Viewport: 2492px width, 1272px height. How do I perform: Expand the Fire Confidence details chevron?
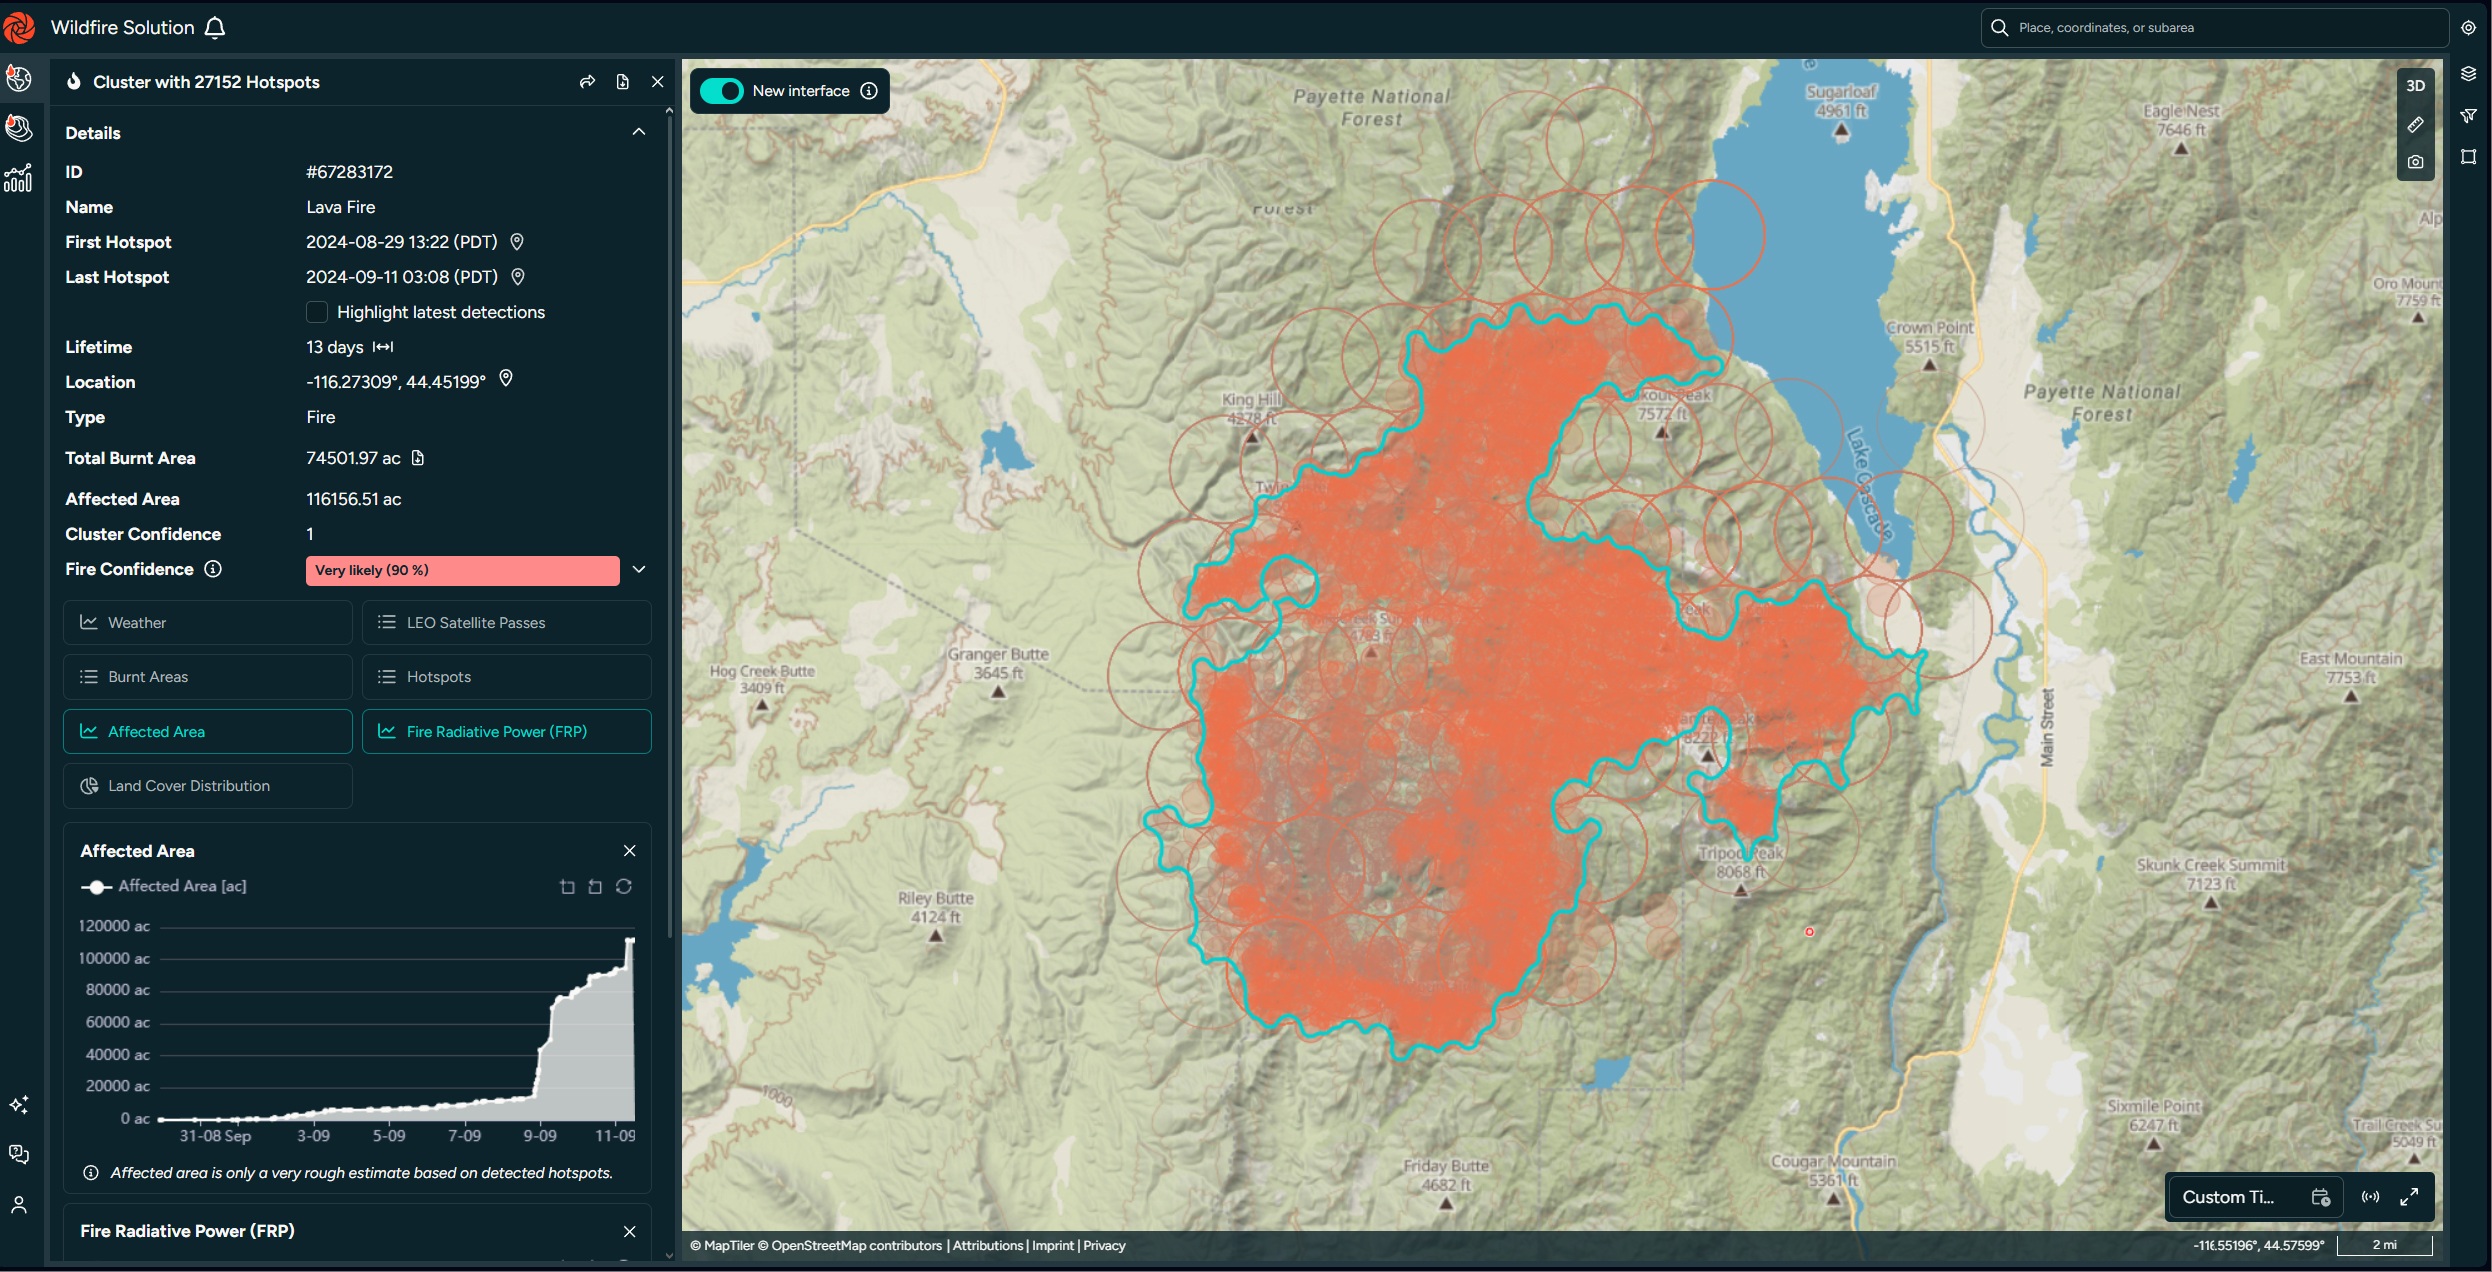[639, 569]
